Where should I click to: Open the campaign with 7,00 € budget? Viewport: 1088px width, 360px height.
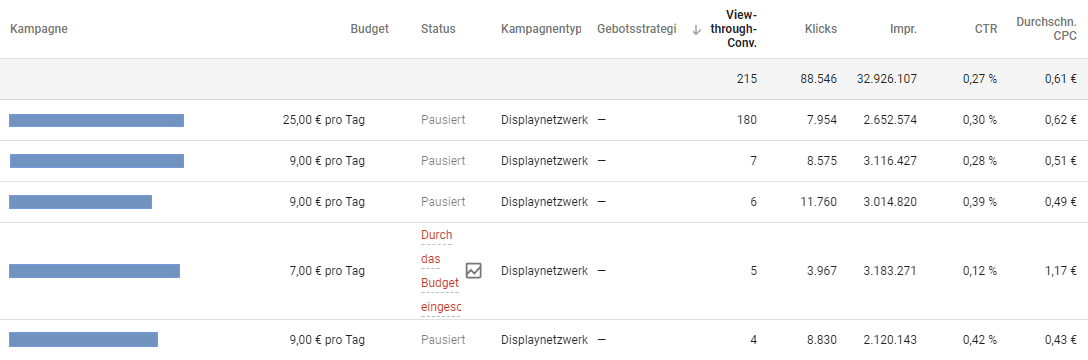[x=94, y=271]
